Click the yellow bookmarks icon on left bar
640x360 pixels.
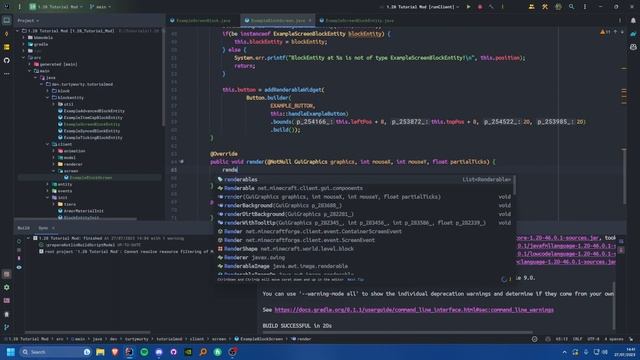pyautogui.click(x=7, y=47)
